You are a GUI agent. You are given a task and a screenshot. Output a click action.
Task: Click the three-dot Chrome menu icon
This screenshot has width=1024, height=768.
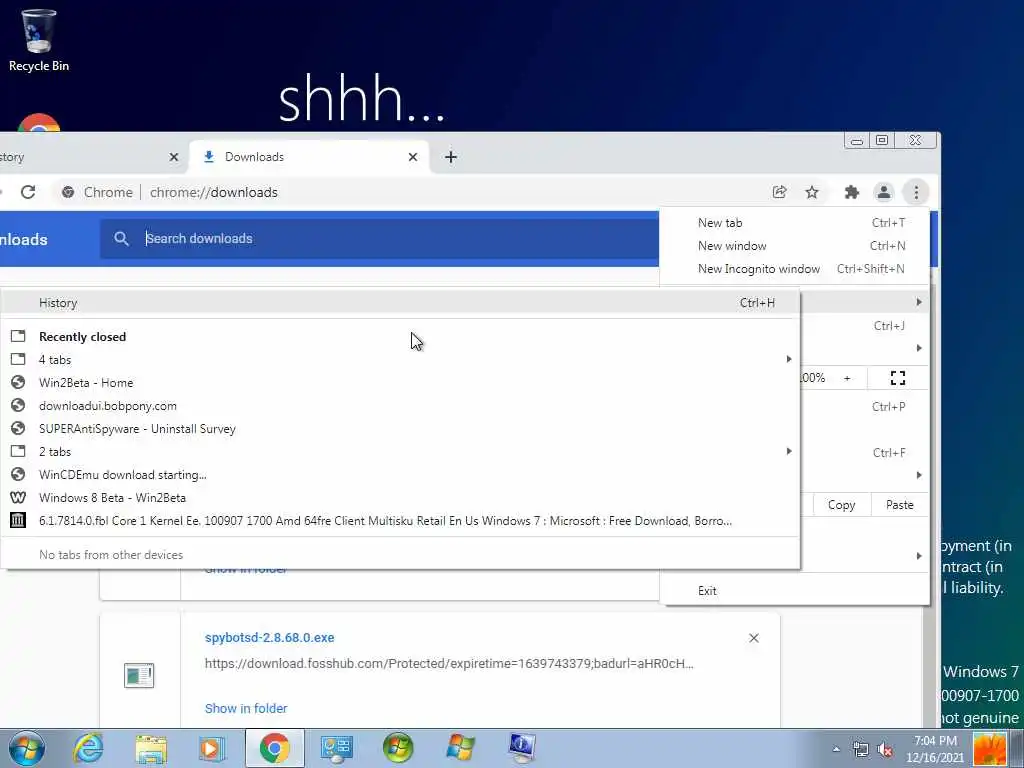click(x=916, y=192)
